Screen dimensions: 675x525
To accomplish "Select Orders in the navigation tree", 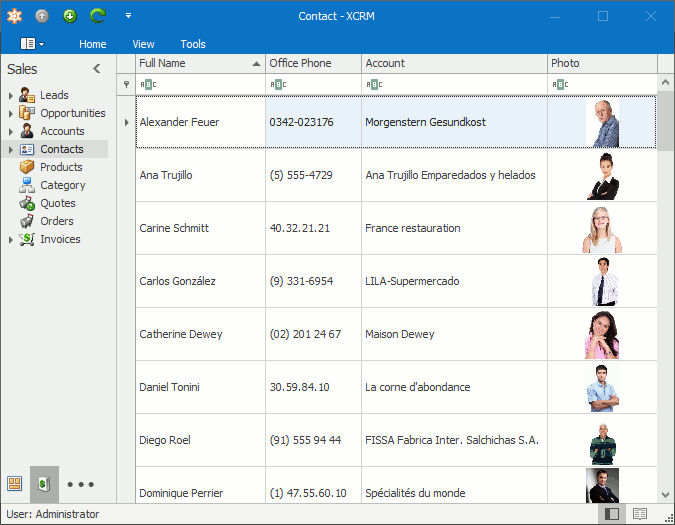I will pos(57,221).
